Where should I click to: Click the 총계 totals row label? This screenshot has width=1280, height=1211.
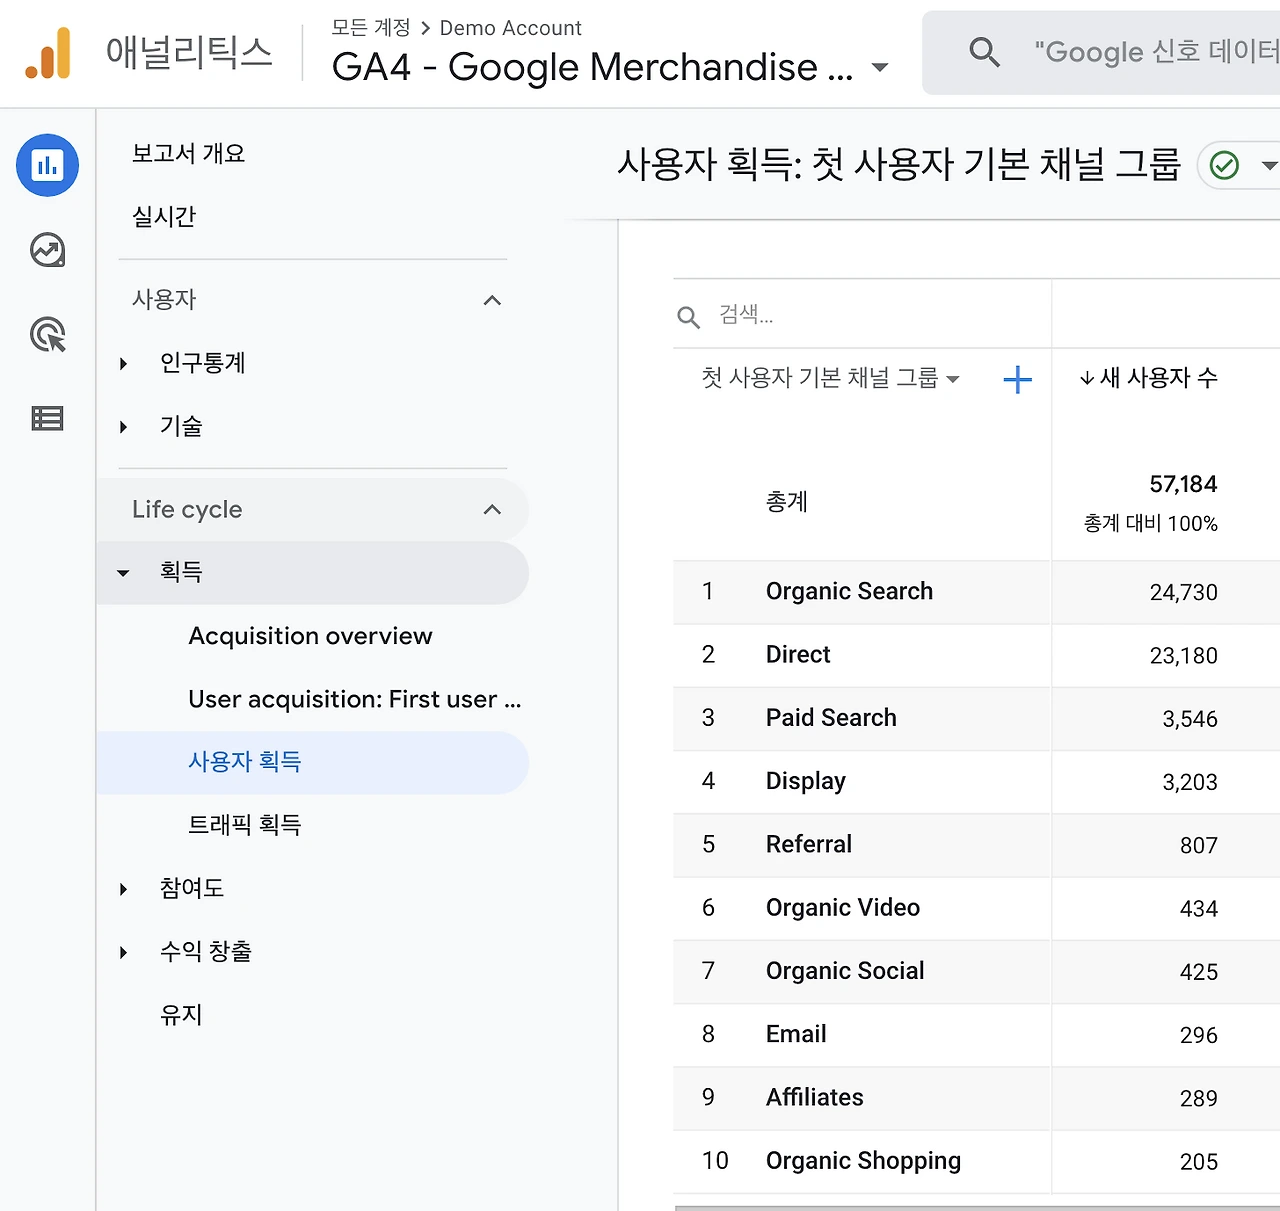786,501
